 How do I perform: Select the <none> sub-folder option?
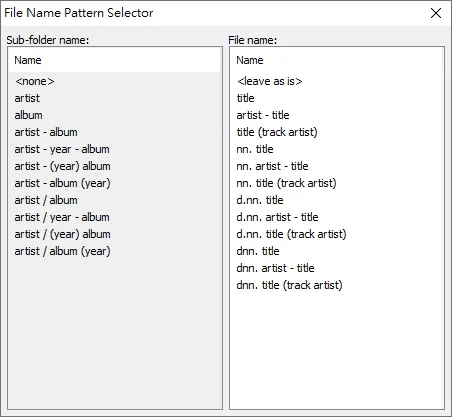pos(34,81)
